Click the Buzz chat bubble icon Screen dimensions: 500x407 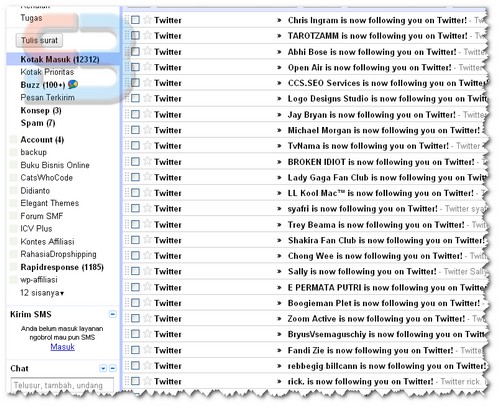click(73, 84)
